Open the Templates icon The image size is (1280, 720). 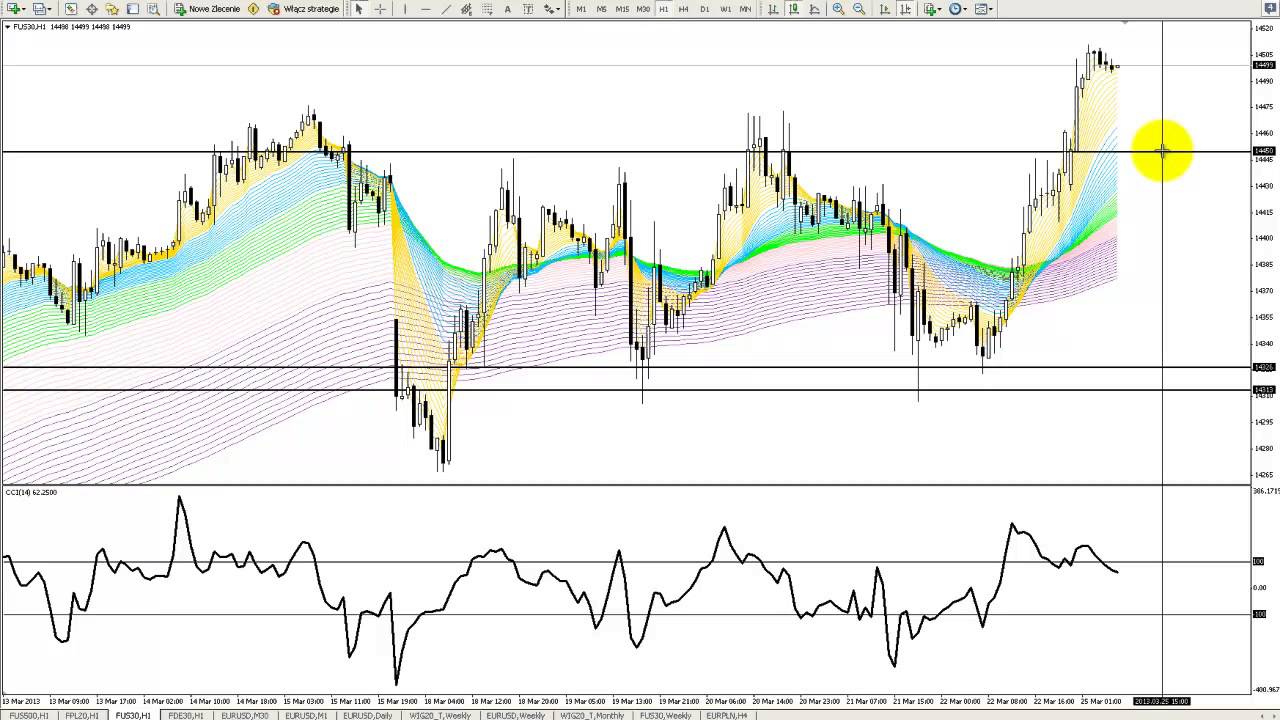click(x=980, y=9)
